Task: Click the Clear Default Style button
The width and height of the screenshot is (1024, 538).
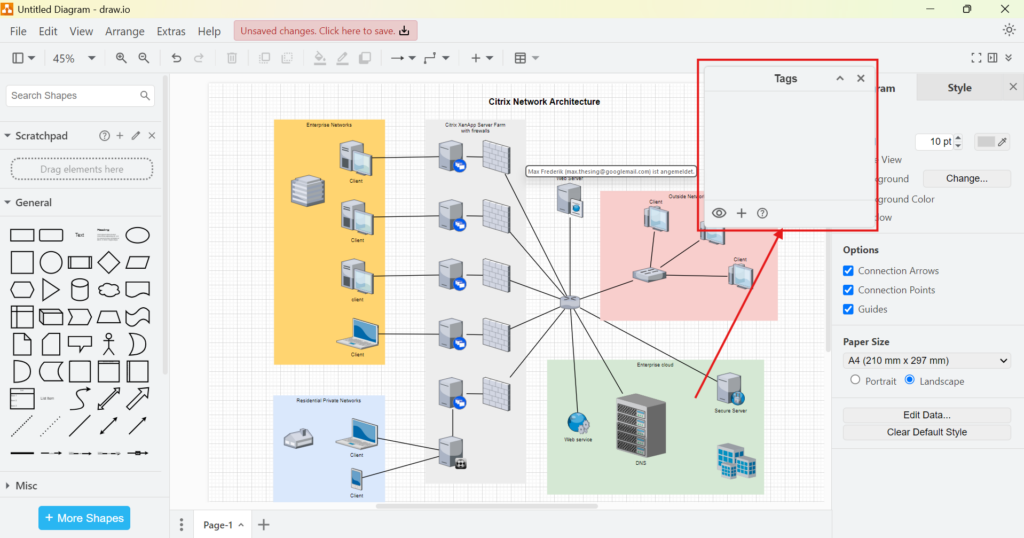Action: tap(927, 432)
